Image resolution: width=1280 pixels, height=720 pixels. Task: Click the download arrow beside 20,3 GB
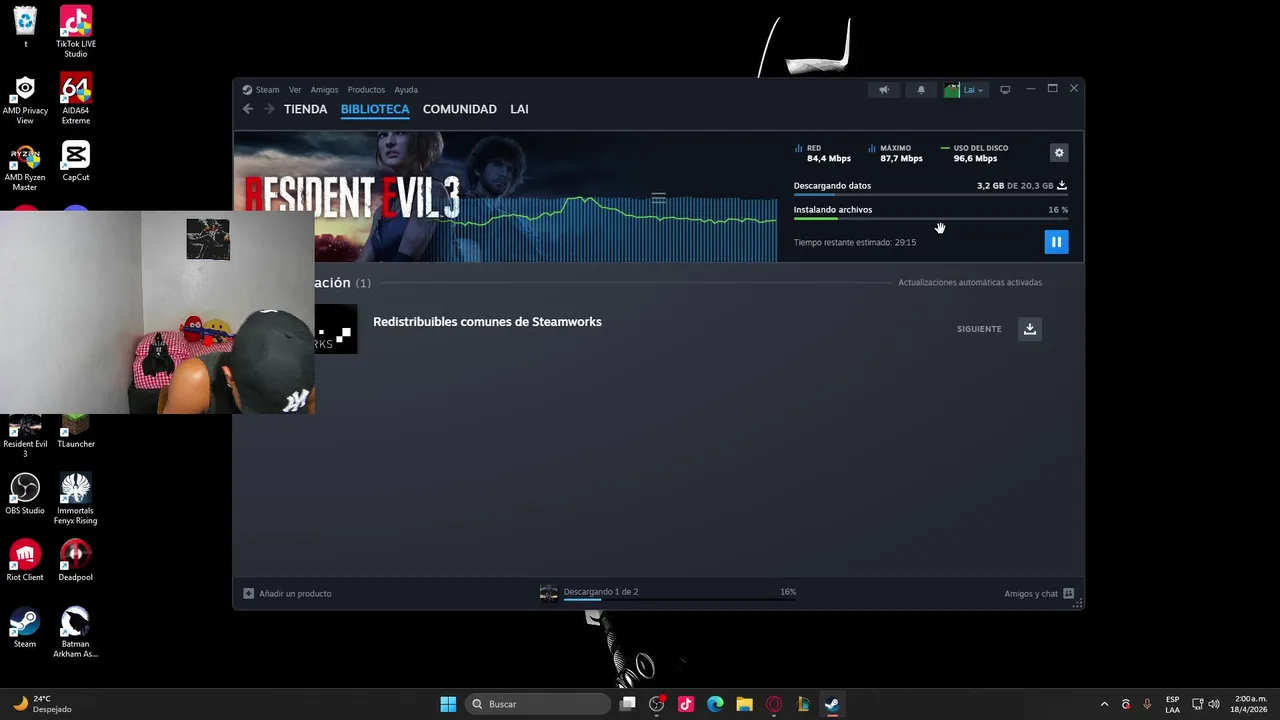click(1062, 185)
